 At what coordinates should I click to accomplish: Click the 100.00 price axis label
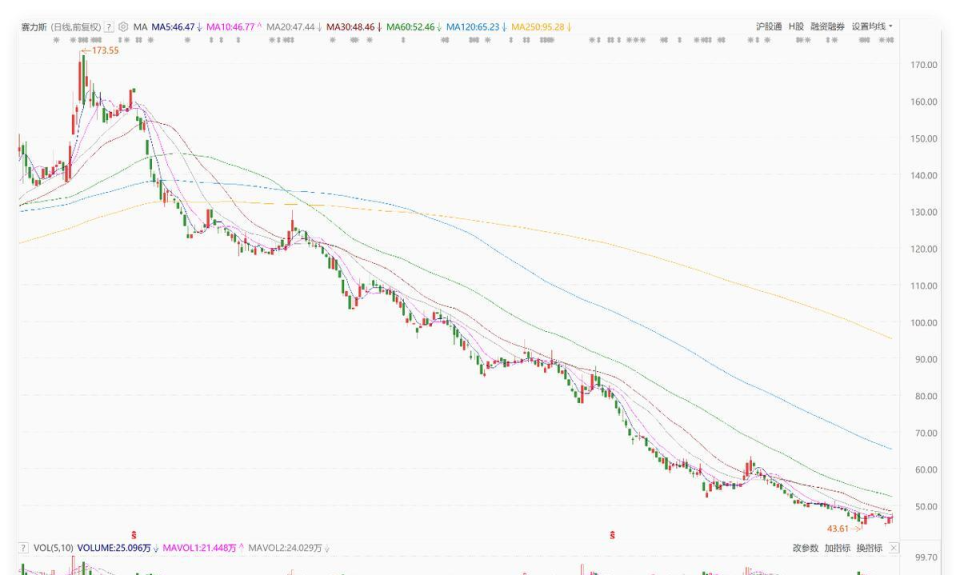click(924, 323)
